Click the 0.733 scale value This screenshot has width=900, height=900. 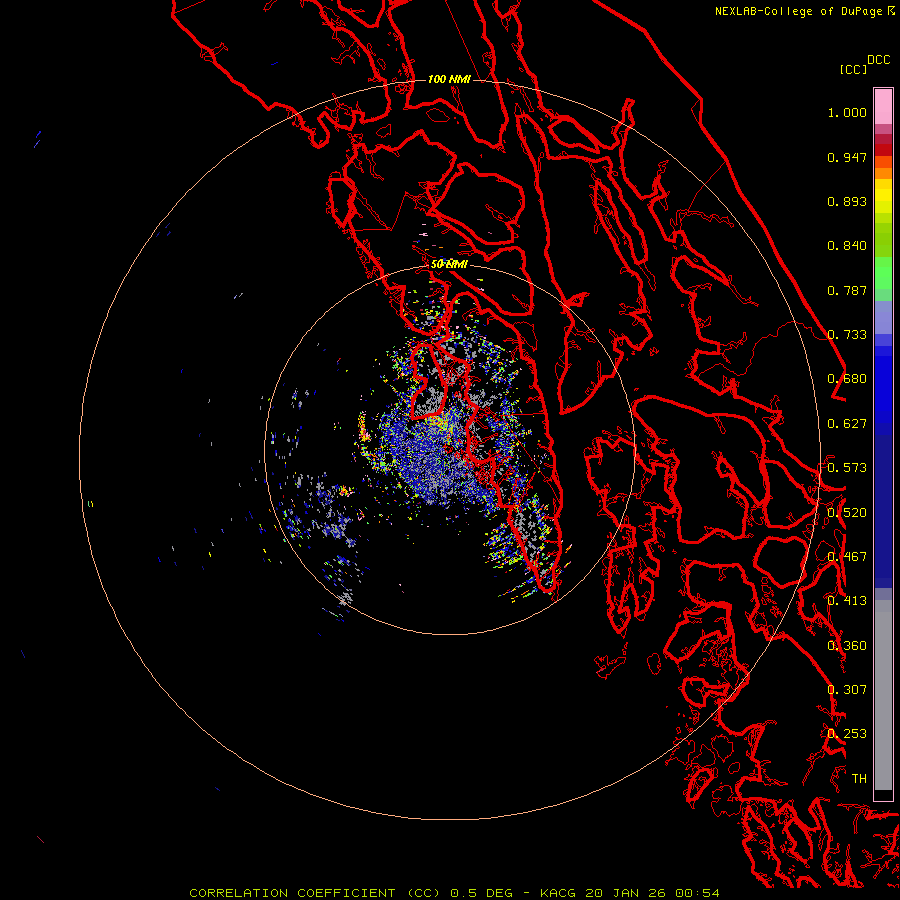847,335
